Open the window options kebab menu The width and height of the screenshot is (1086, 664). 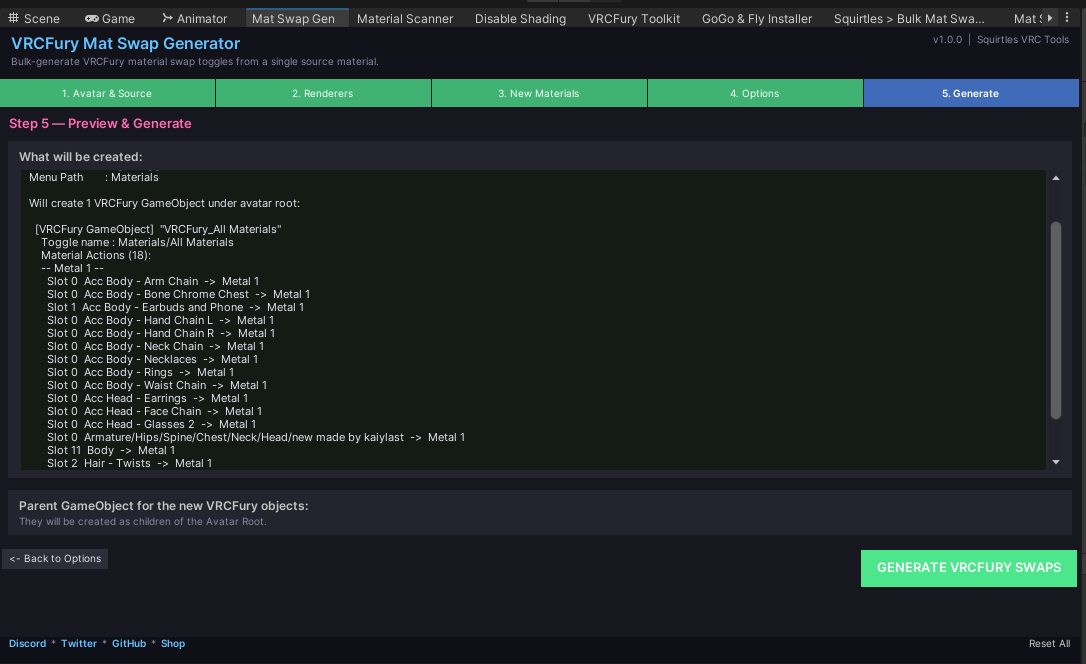(1067, 18)
